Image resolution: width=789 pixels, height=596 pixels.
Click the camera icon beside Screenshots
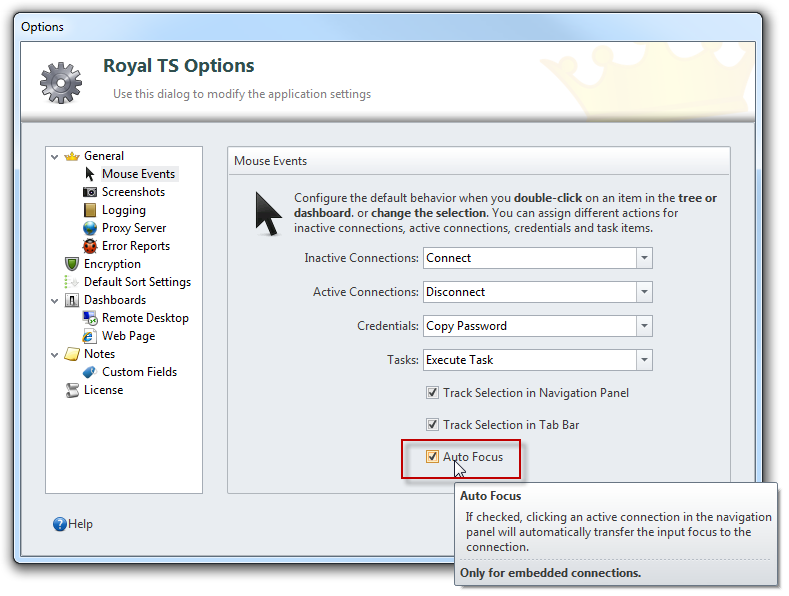[90, 192]
